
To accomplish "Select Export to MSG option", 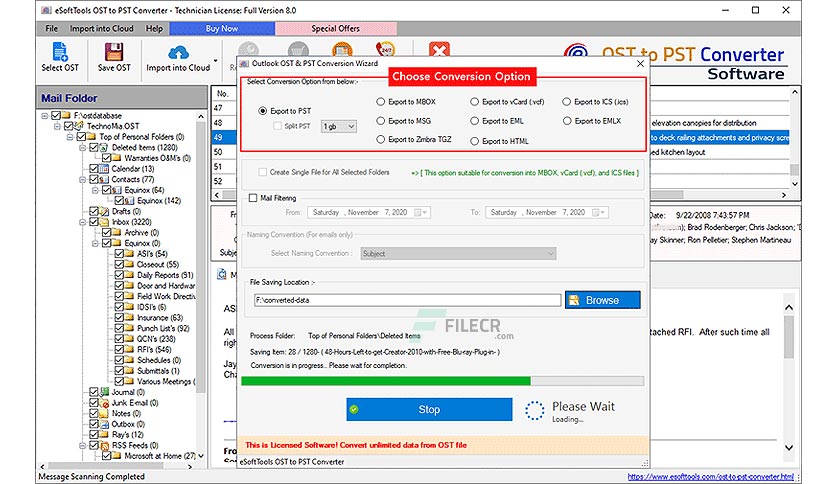I will pos(380,121).
